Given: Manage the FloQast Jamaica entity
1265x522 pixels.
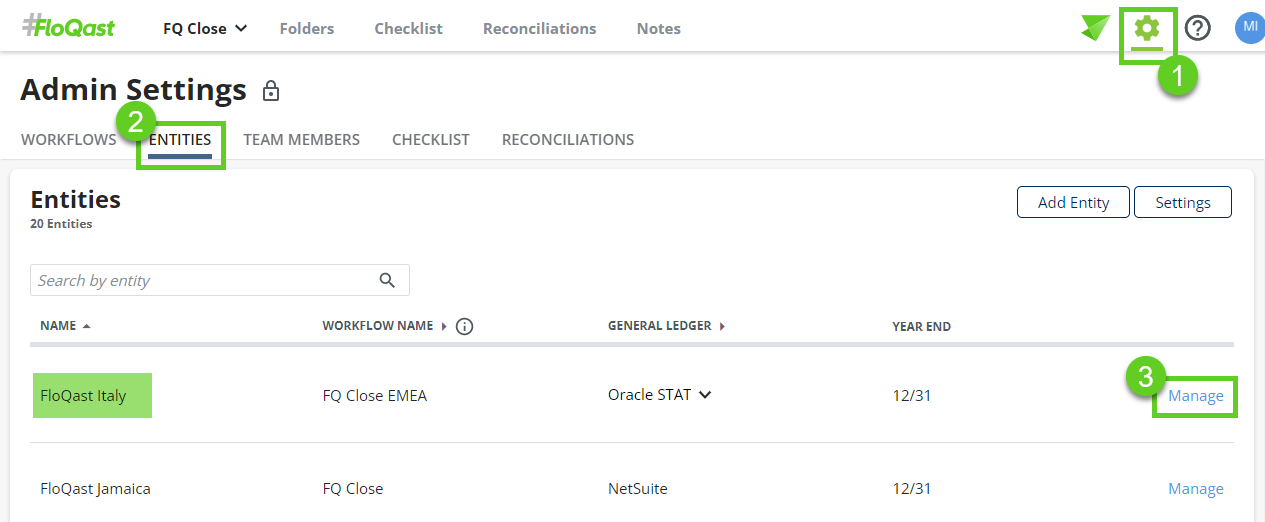Looking at the screenshot, I should tap(1196, 489).
